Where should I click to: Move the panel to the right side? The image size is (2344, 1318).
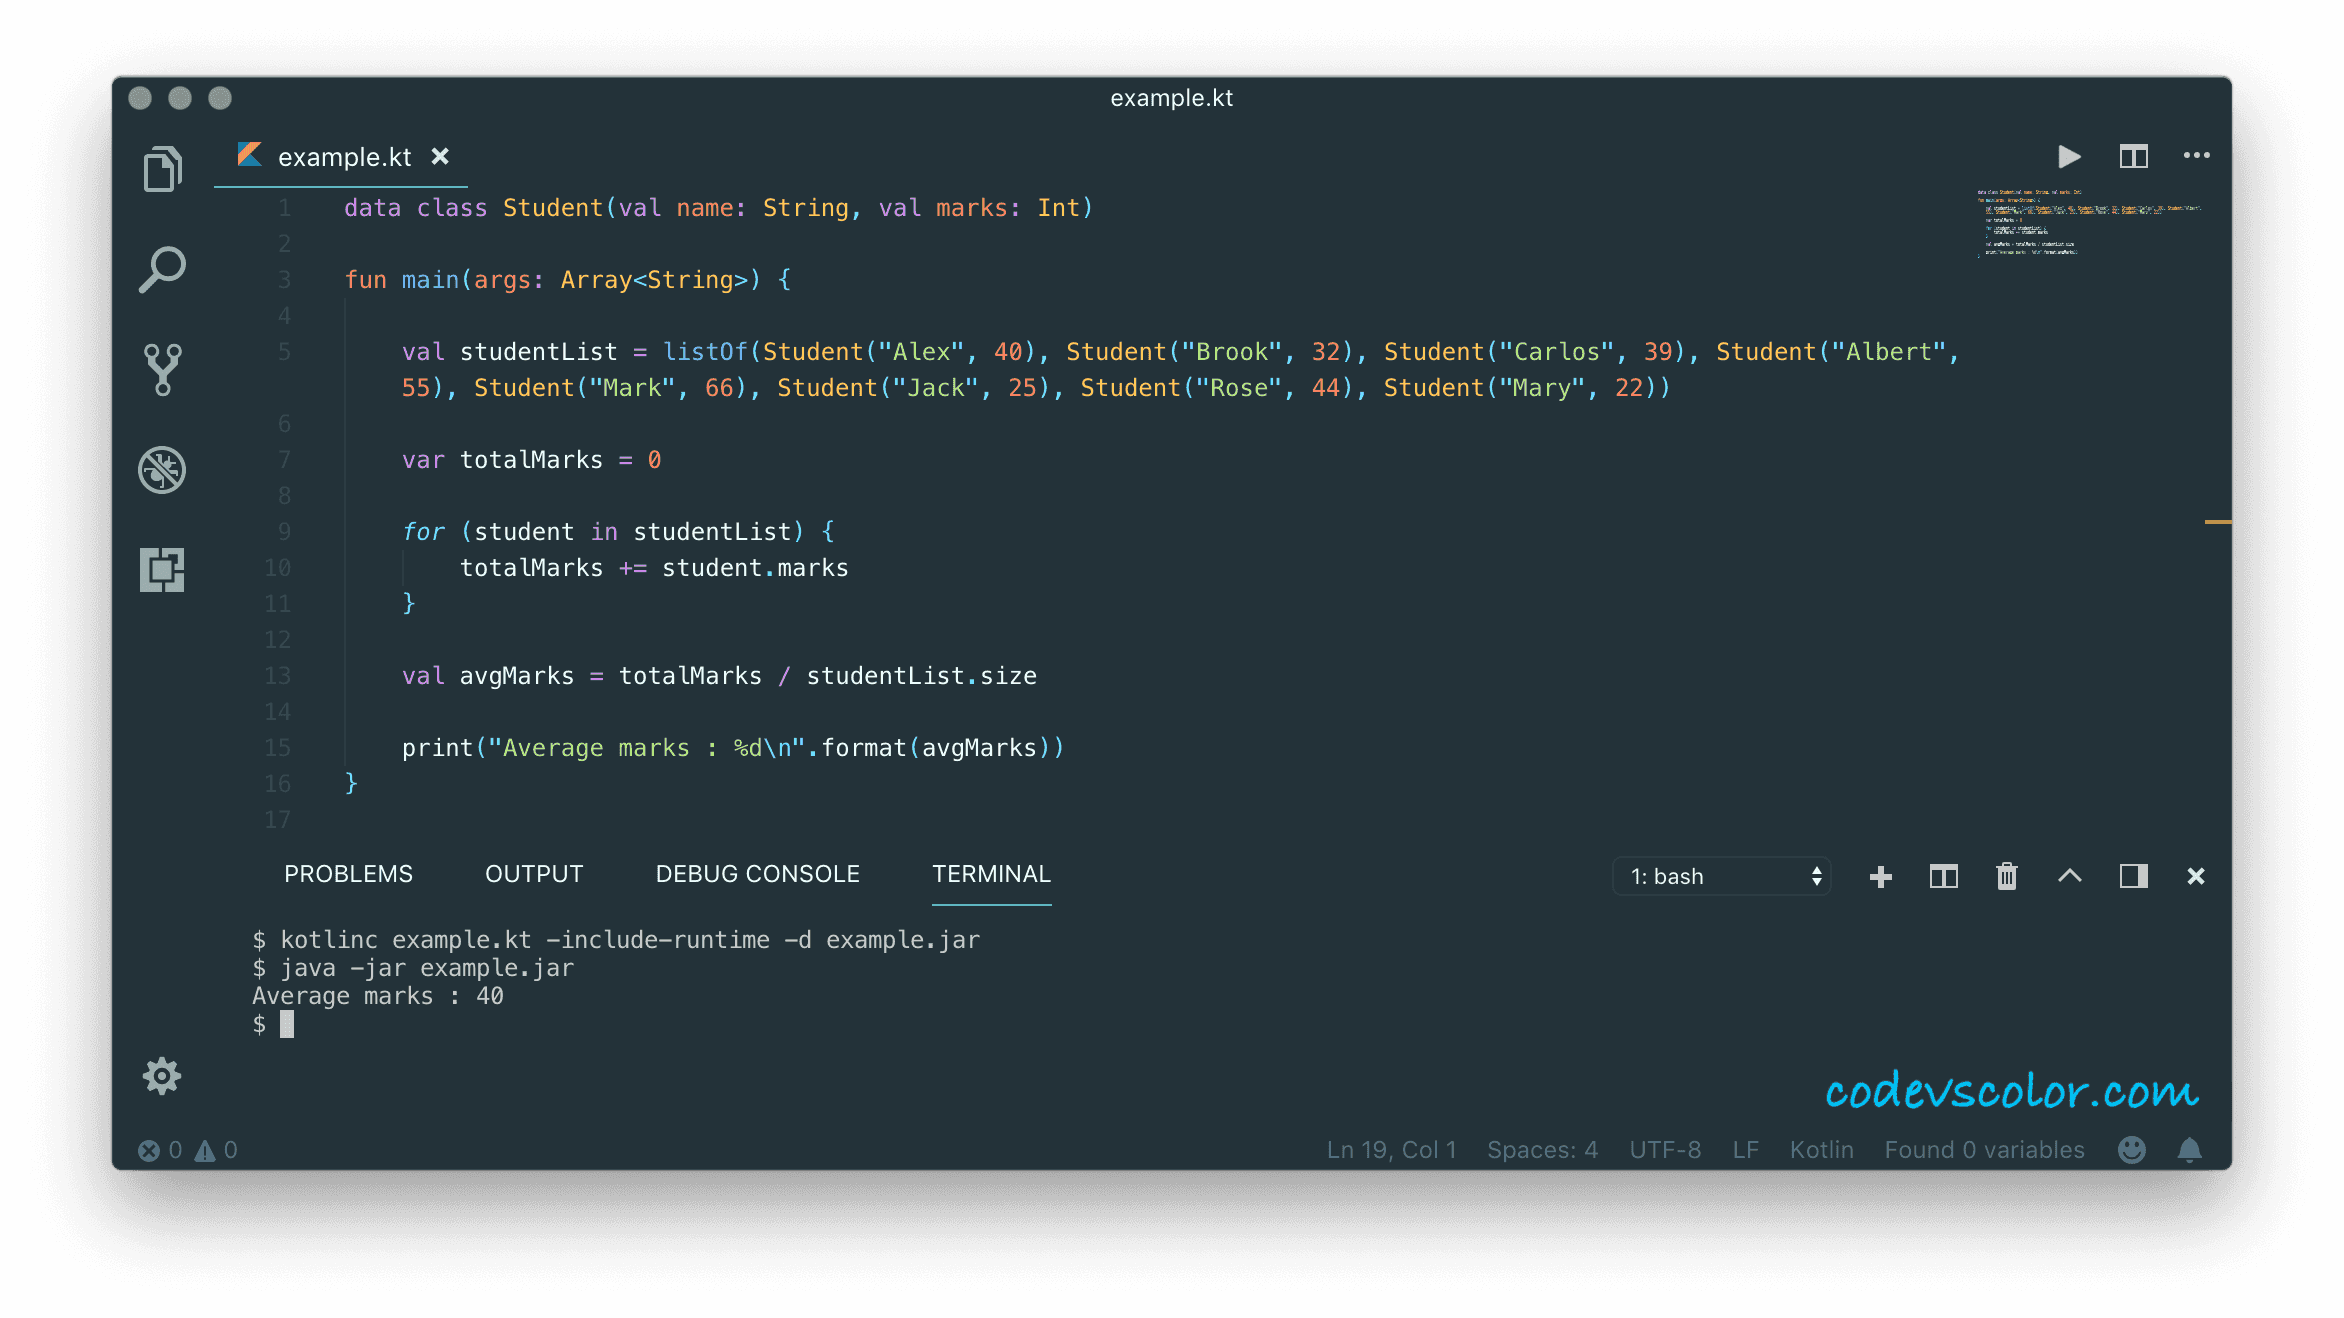[x=2133, y=877]
